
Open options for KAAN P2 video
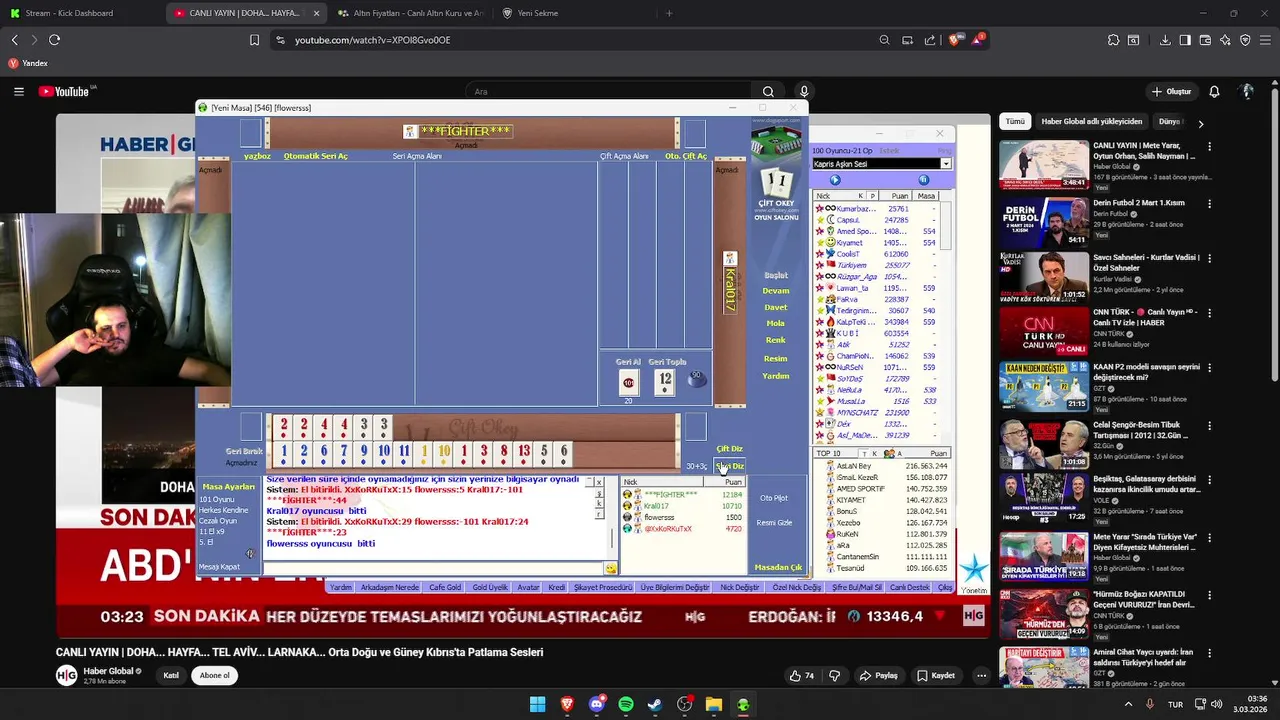(1209, 368)
